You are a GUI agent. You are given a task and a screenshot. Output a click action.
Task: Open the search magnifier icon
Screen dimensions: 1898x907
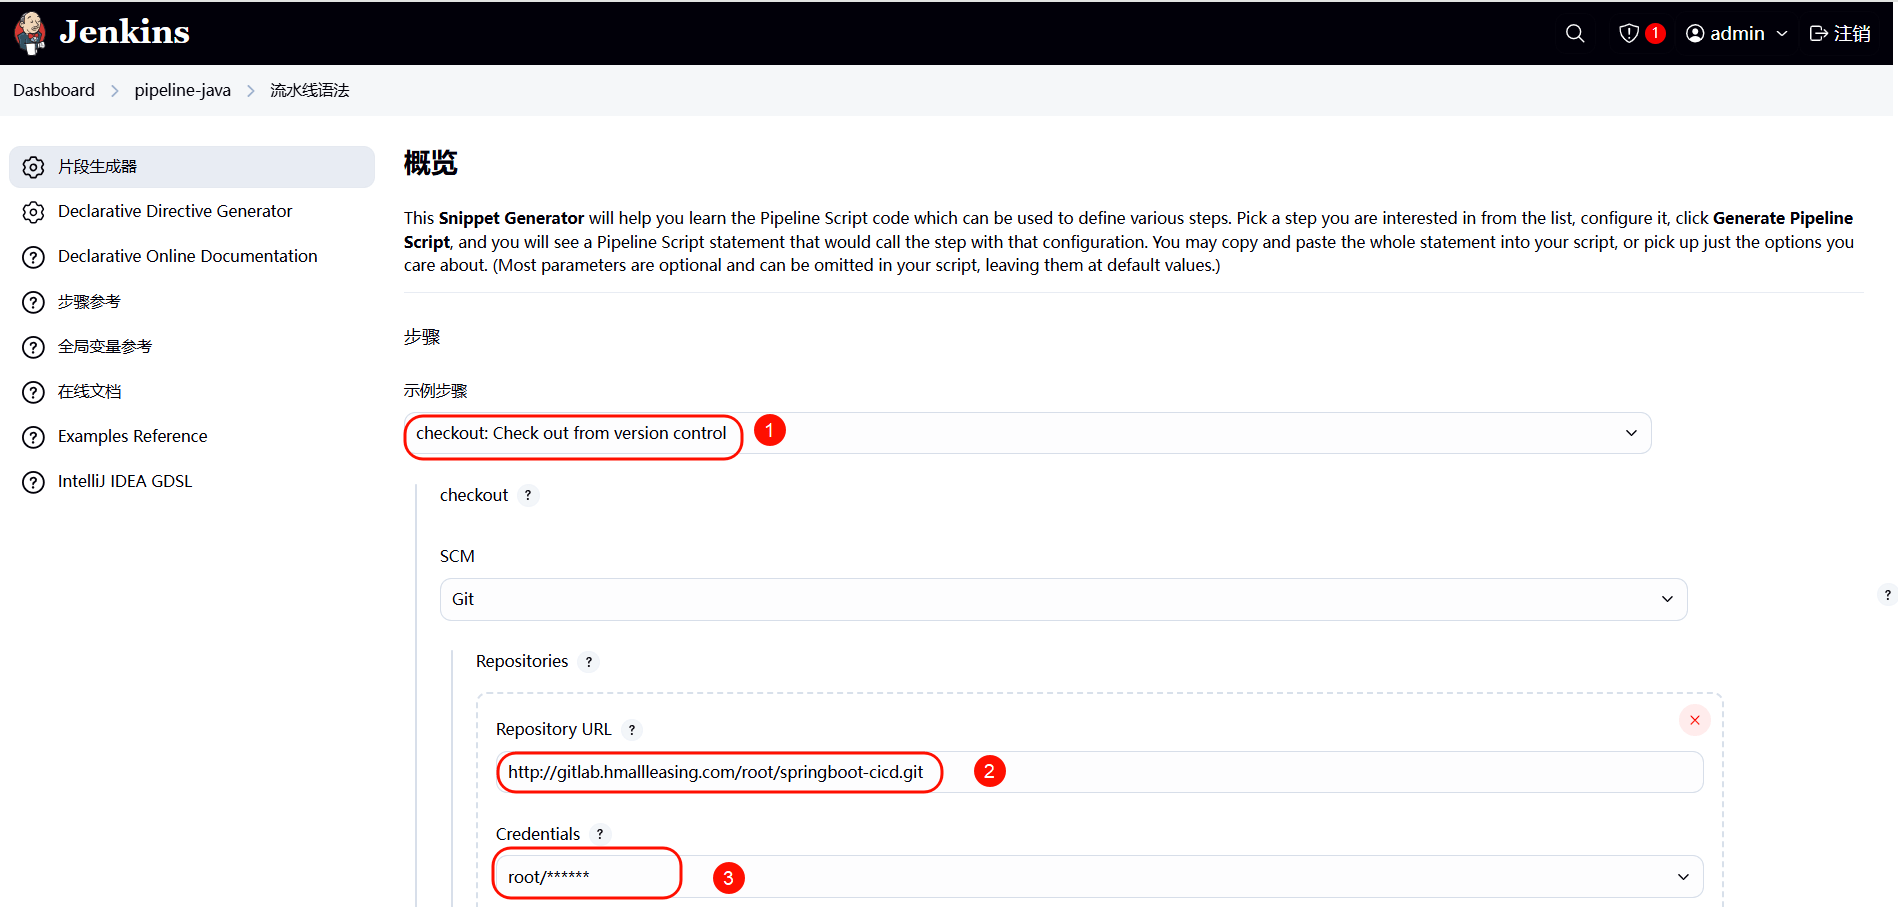[1575, 33]
